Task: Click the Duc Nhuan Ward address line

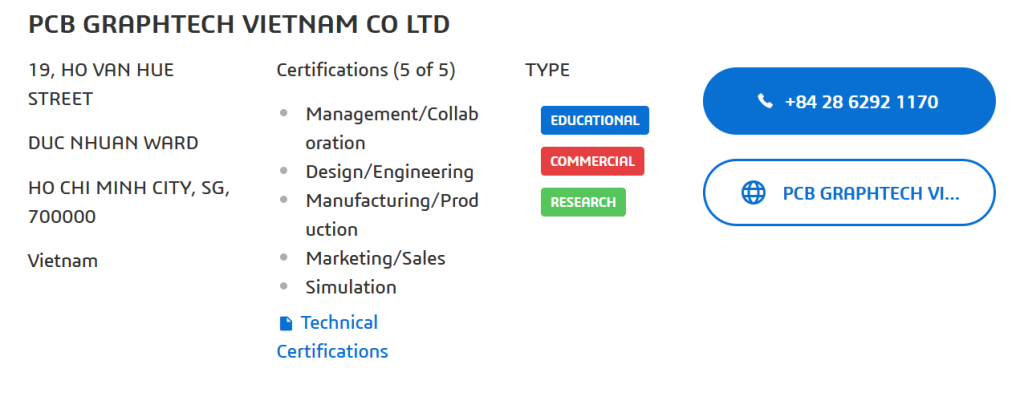Action: pyautogui.click(x=113, y=143)
